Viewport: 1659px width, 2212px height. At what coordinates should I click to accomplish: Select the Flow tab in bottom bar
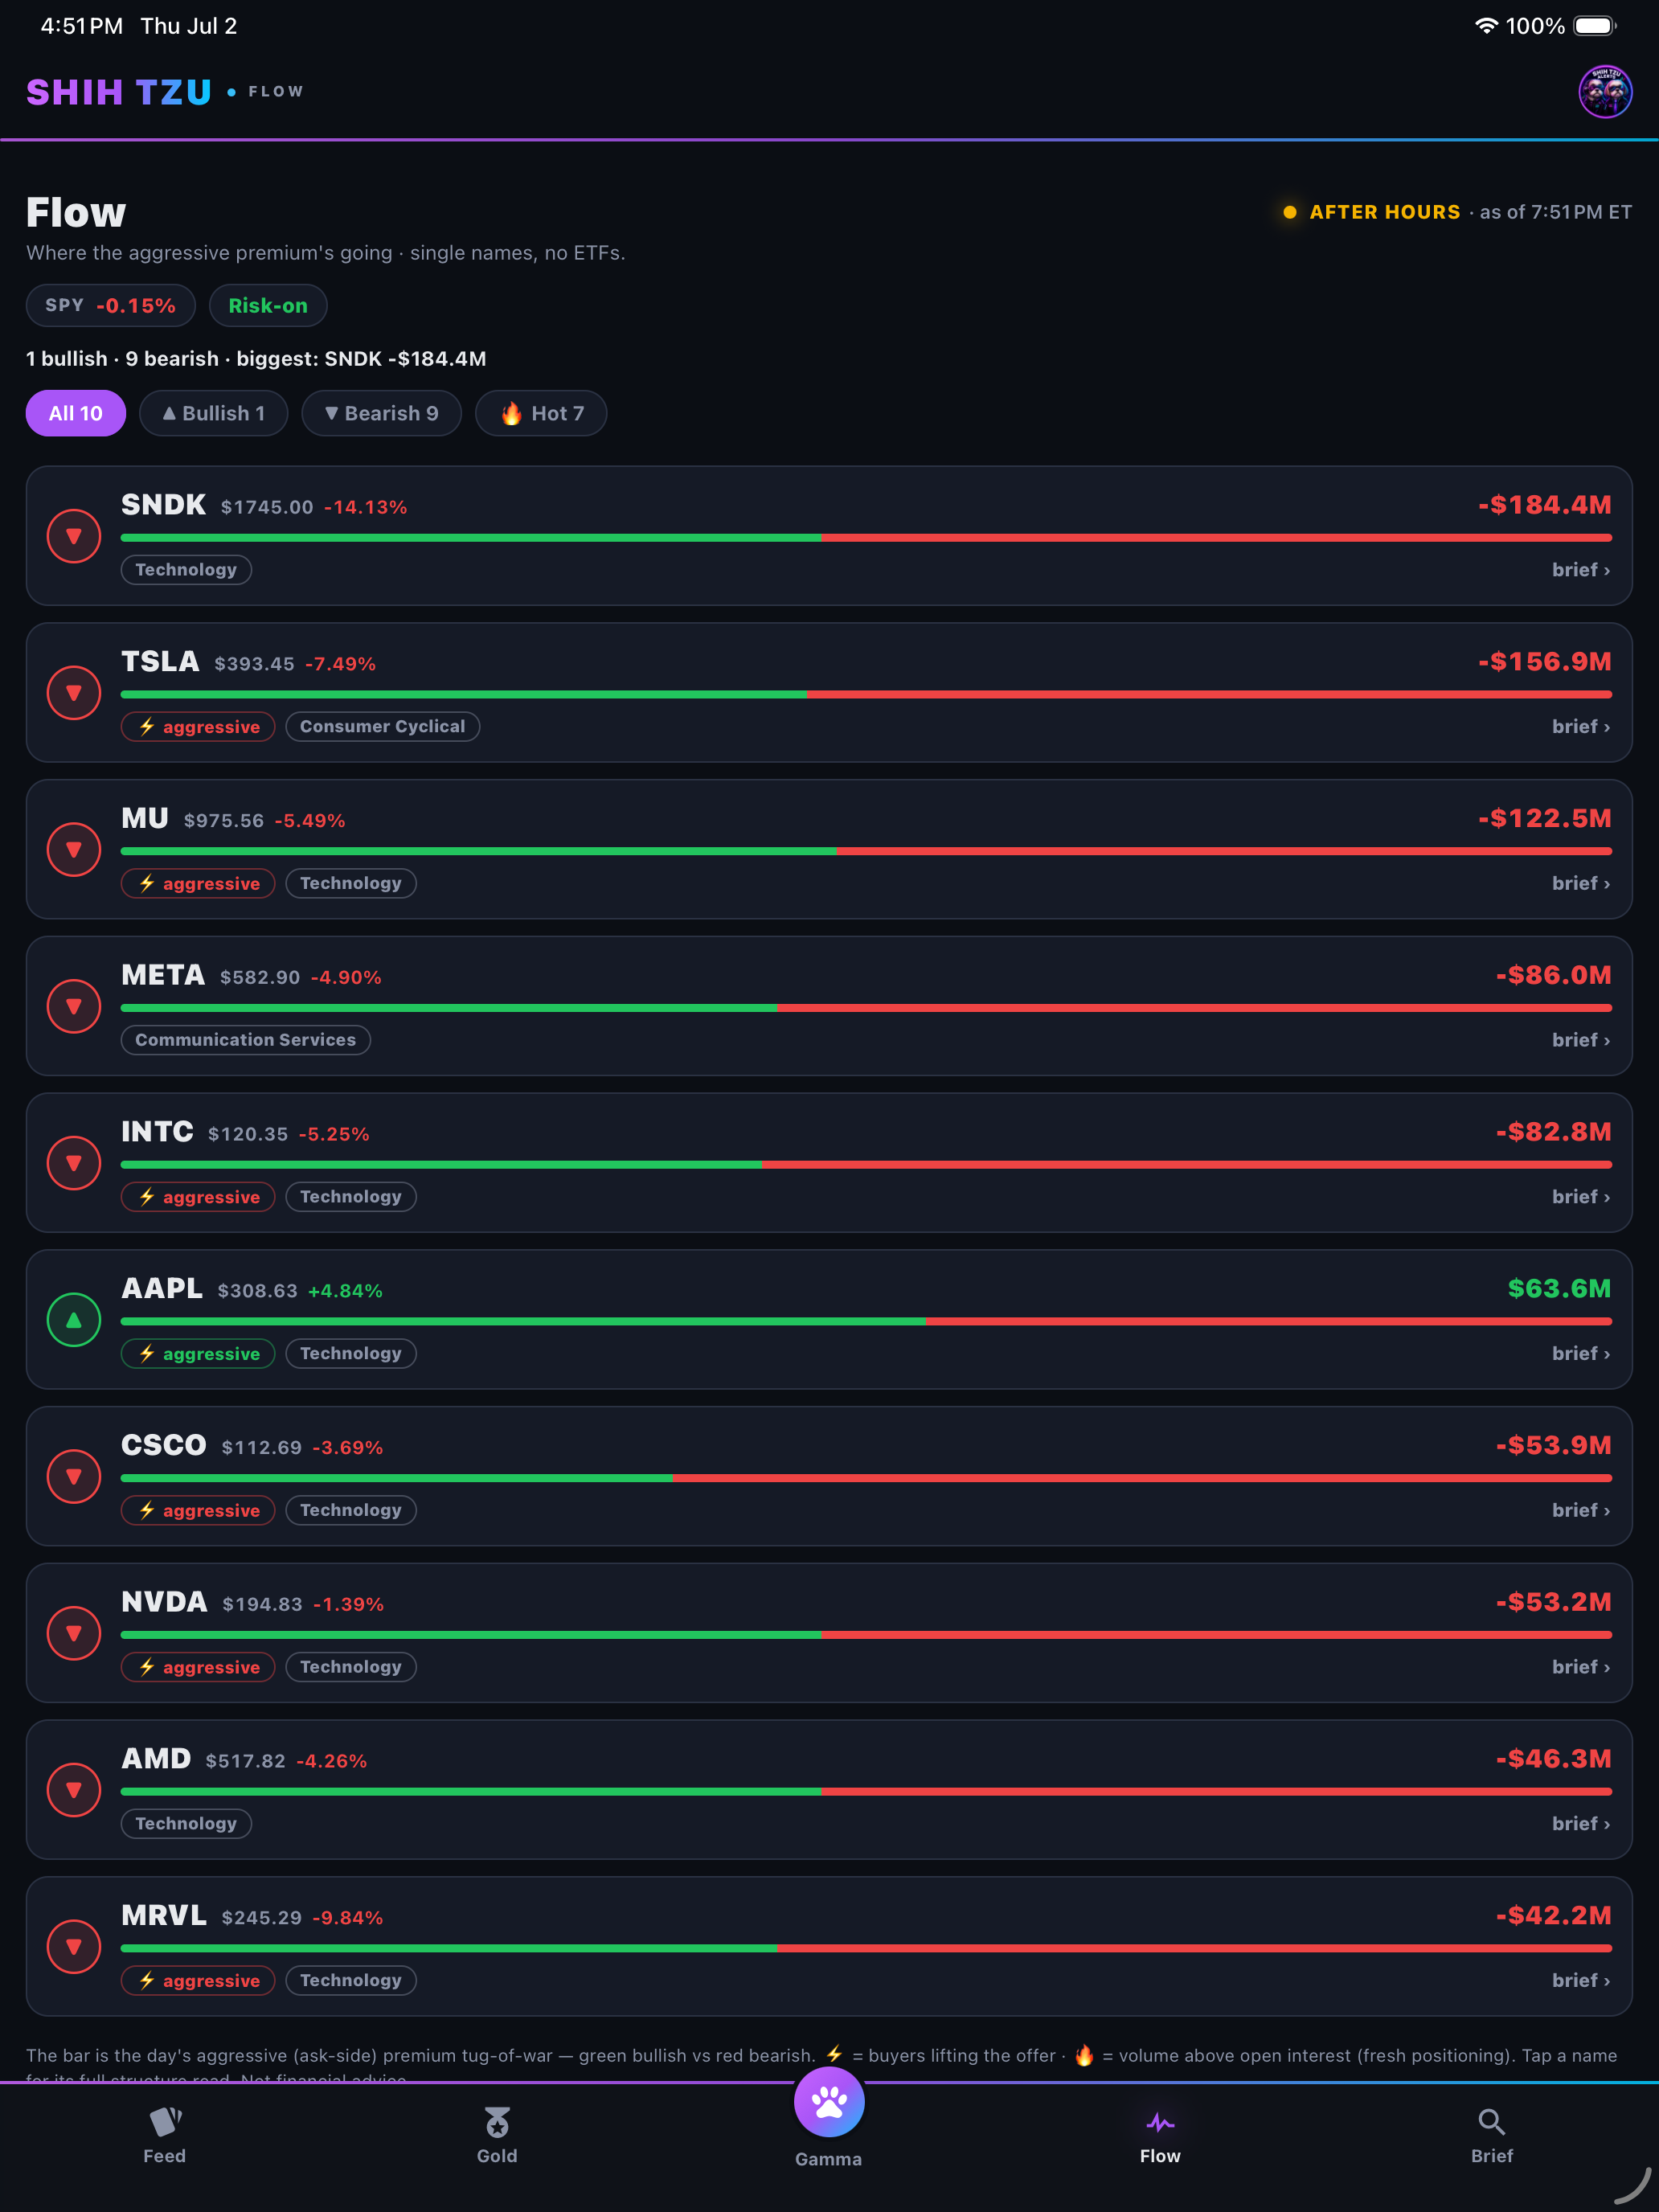pyautogui.click(x=1160, y=2136)
